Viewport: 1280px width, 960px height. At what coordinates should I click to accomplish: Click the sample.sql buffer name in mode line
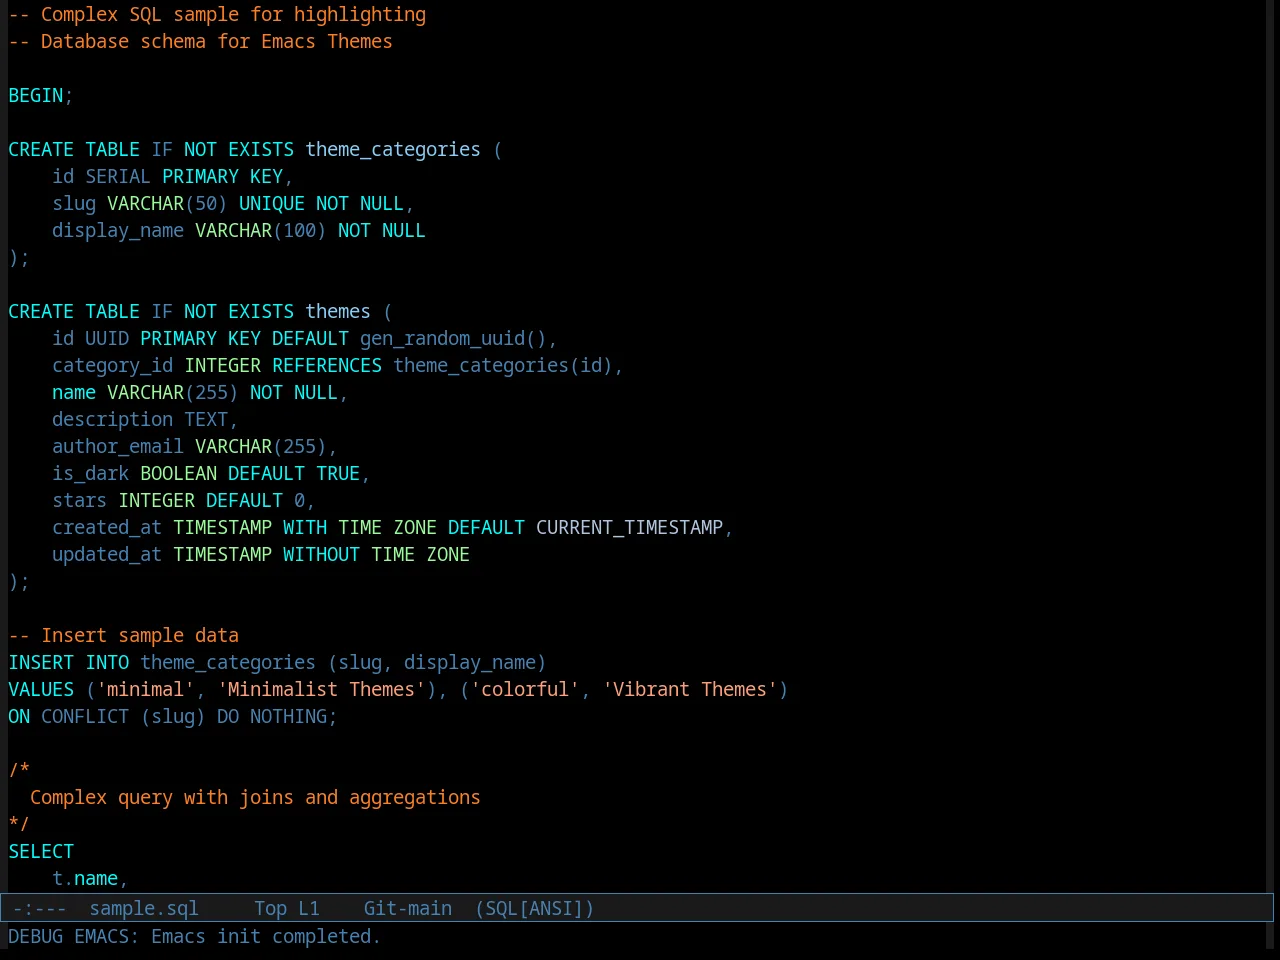coord(144,908)
